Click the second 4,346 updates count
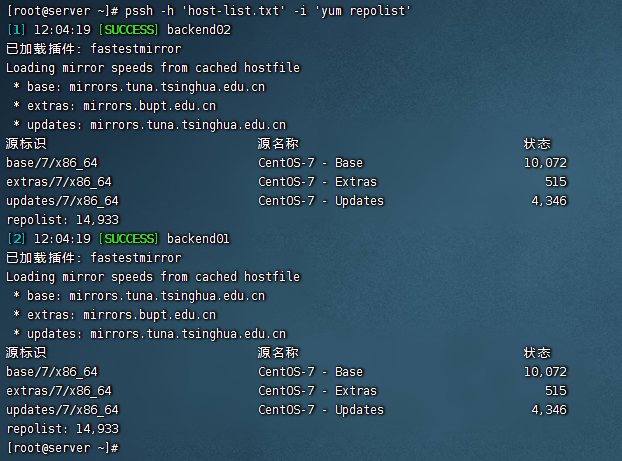Screen dimensions: 622x461 click(549, 410)
